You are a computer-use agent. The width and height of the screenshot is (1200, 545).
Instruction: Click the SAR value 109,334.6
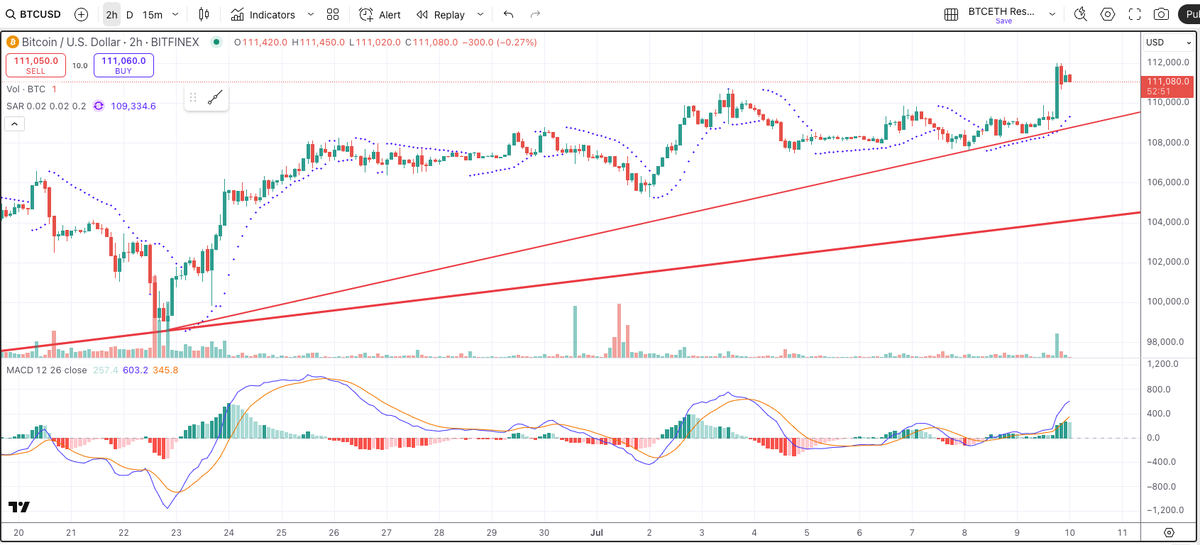click(x=133, y=106)
